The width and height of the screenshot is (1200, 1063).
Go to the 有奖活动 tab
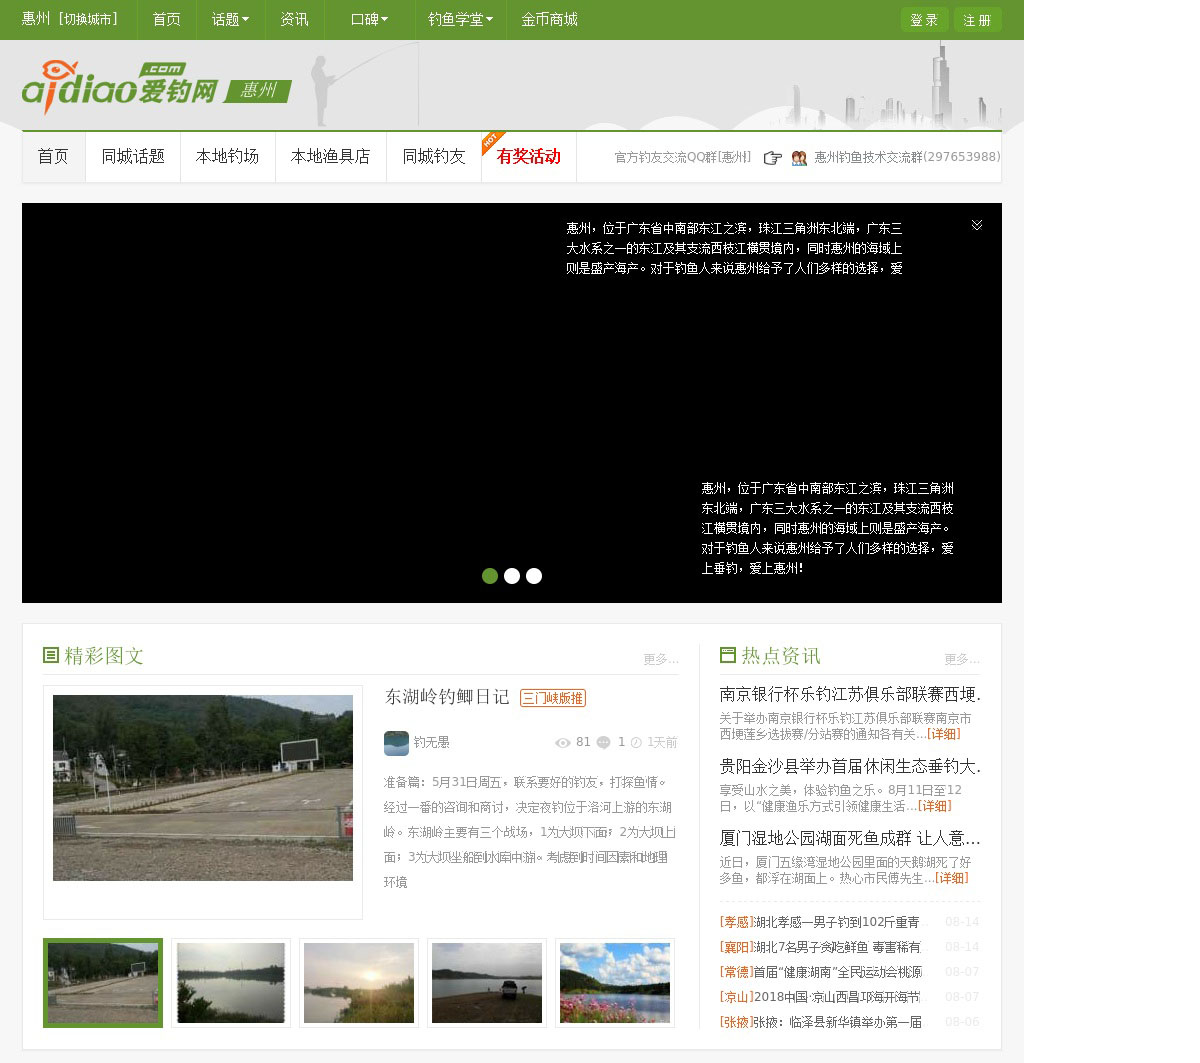[x=528, y=157]
